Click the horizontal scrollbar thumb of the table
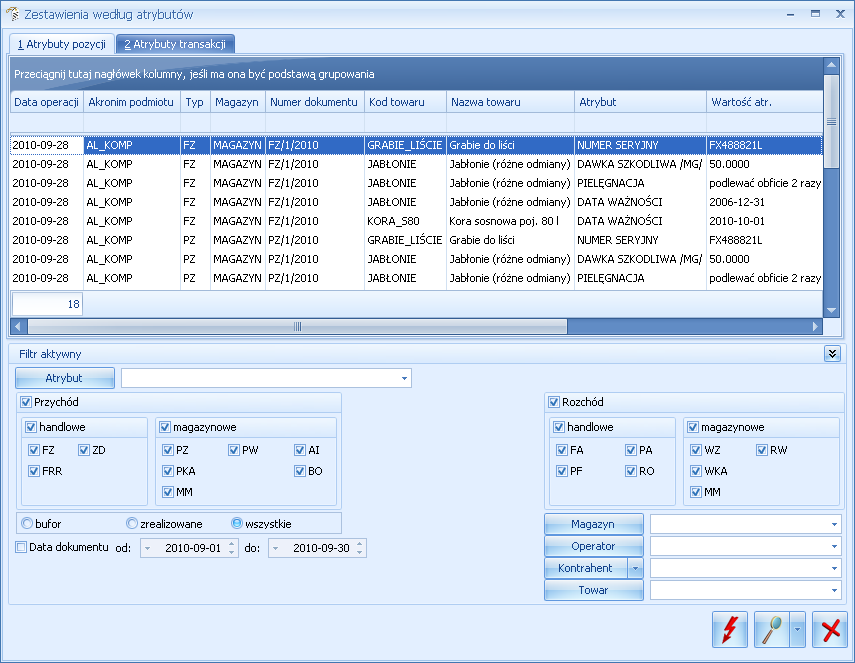855x663 pixels. [x=297, y=327]
